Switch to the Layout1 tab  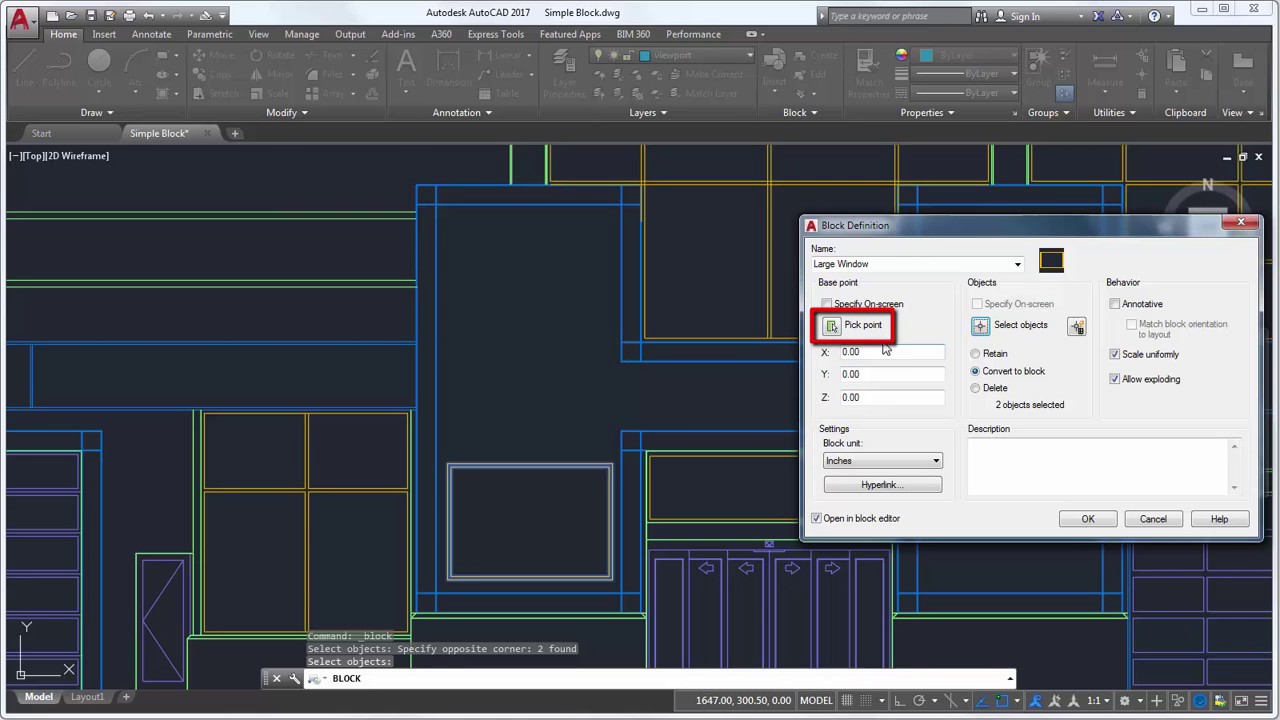(x=87, y=697)
